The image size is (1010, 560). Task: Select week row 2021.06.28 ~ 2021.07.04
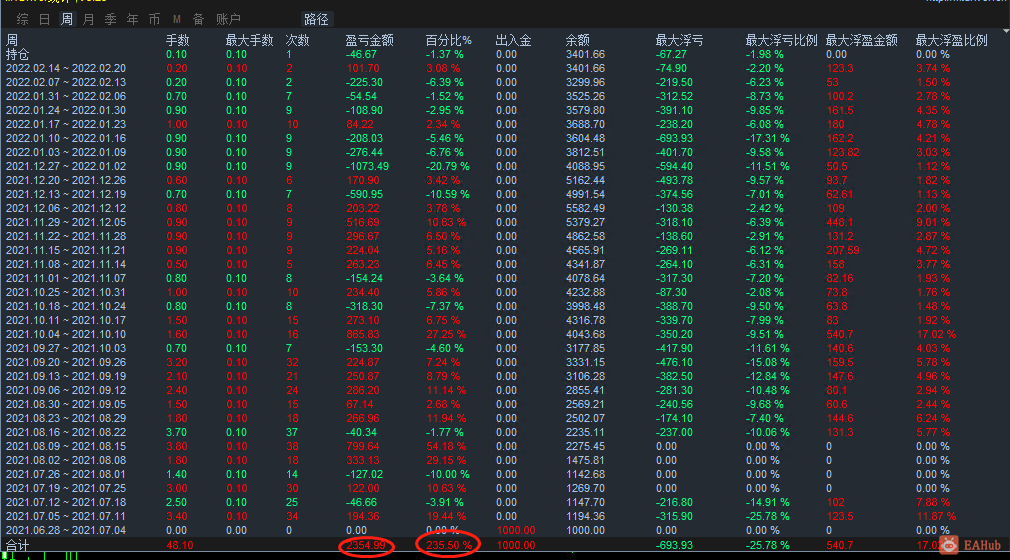click(x=505, y=530)
